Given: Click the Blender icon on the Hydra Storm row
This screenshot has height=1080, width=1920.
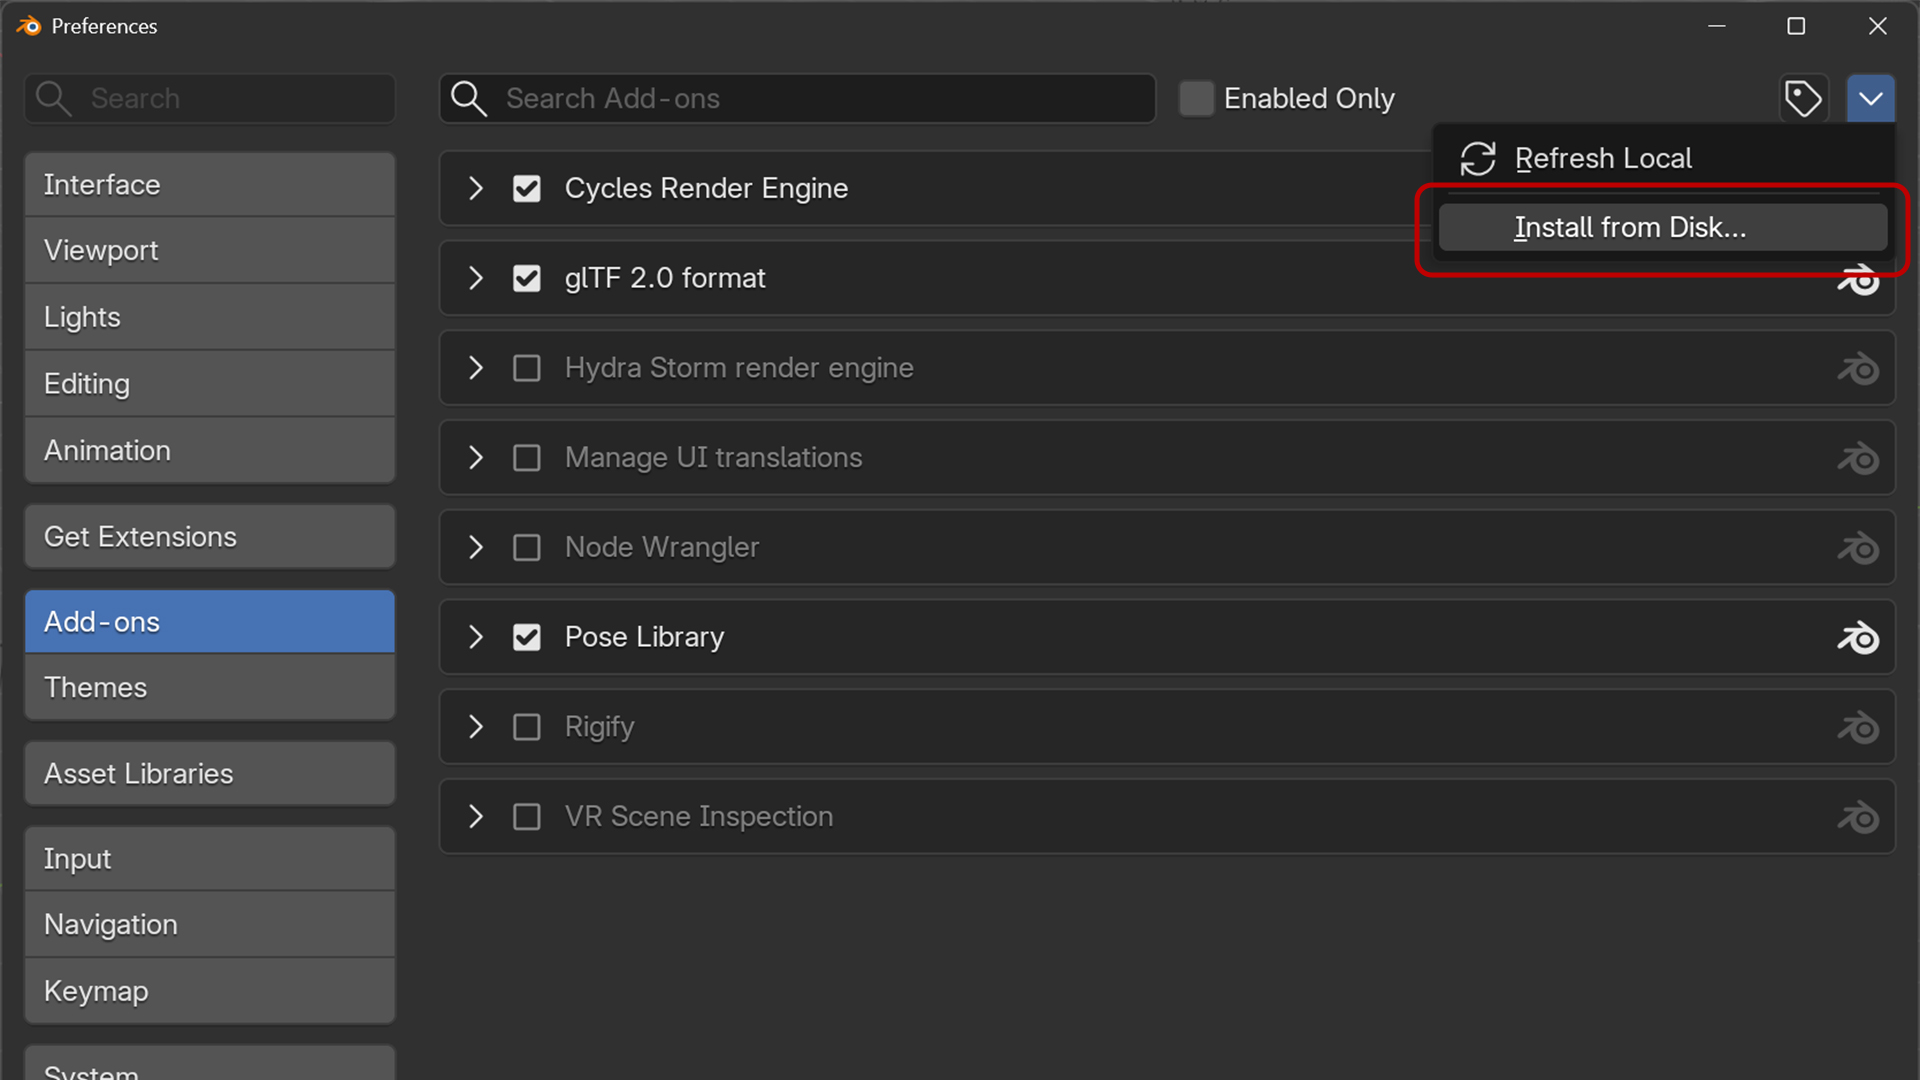Looking at the screenshot, I should 1858,368.
